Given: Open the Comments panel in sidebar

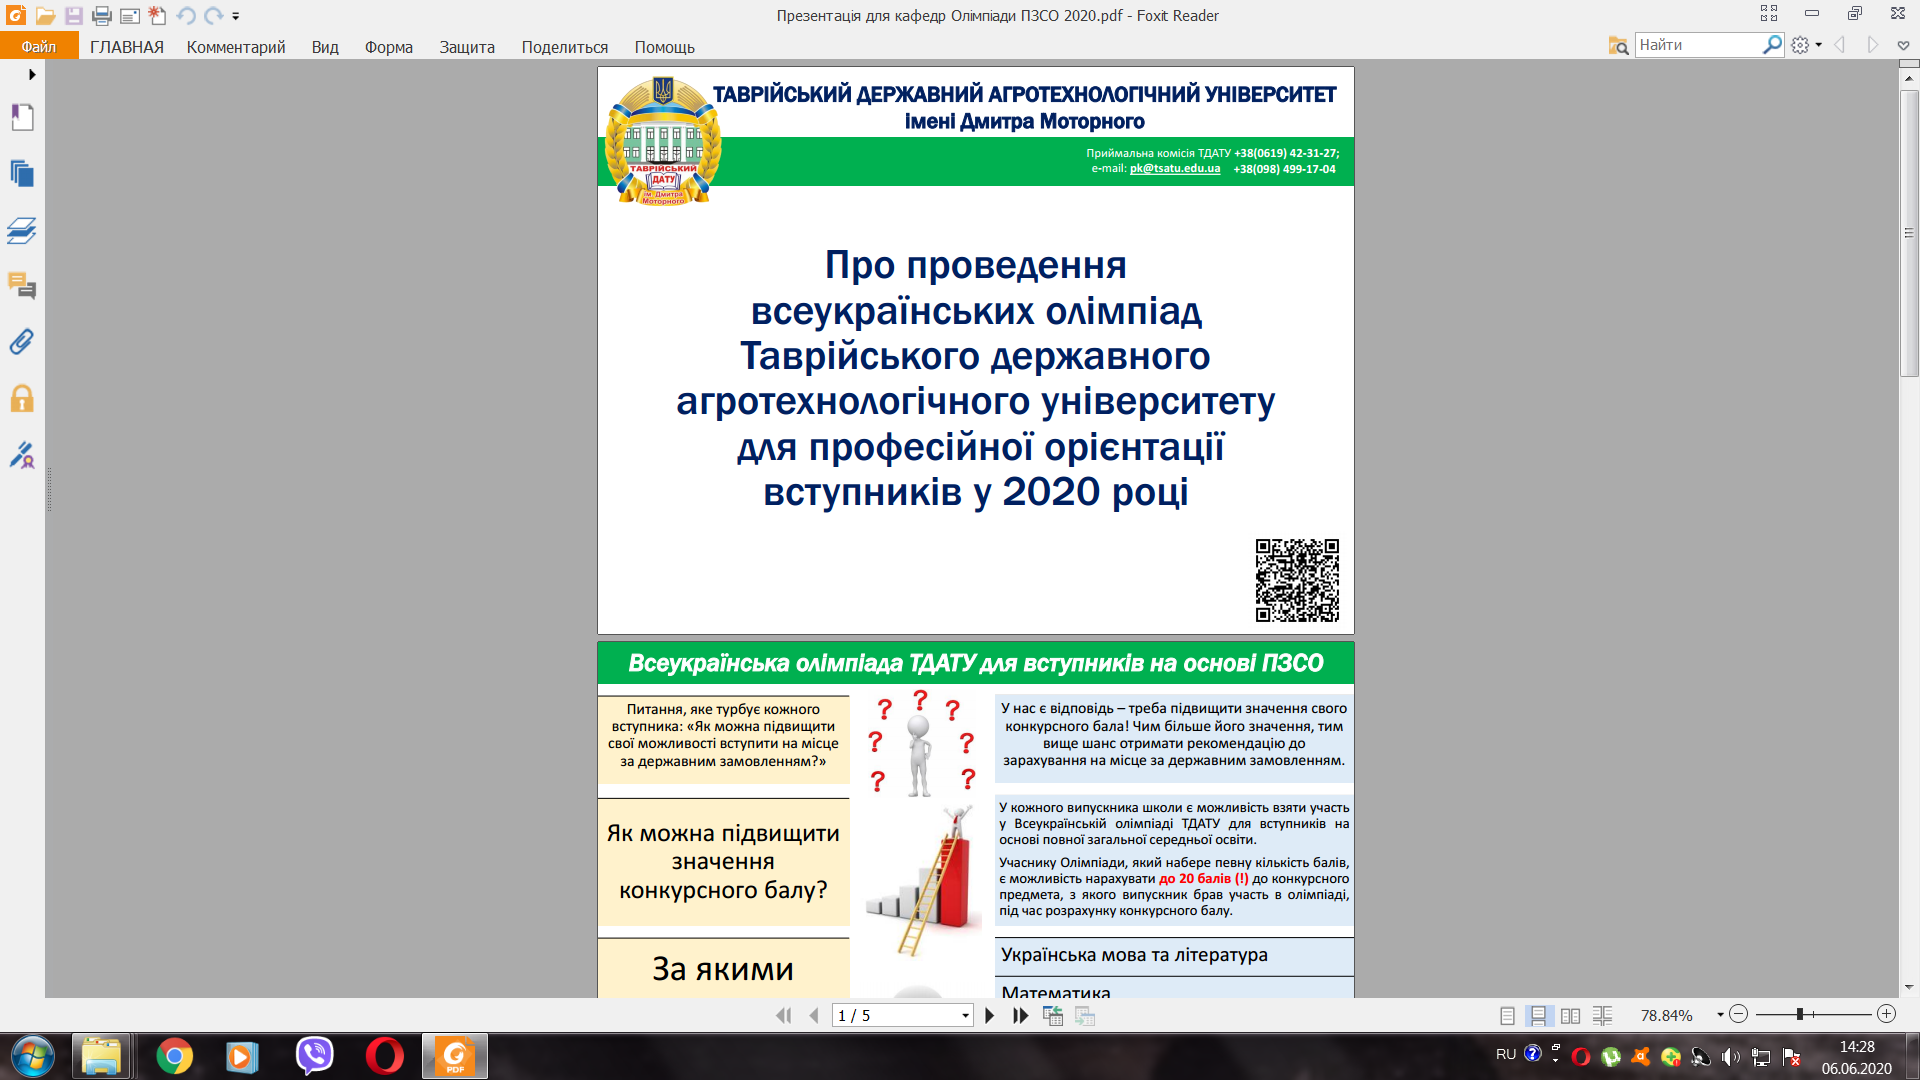Looking at the screenshot, I should [x=22, y=287].
